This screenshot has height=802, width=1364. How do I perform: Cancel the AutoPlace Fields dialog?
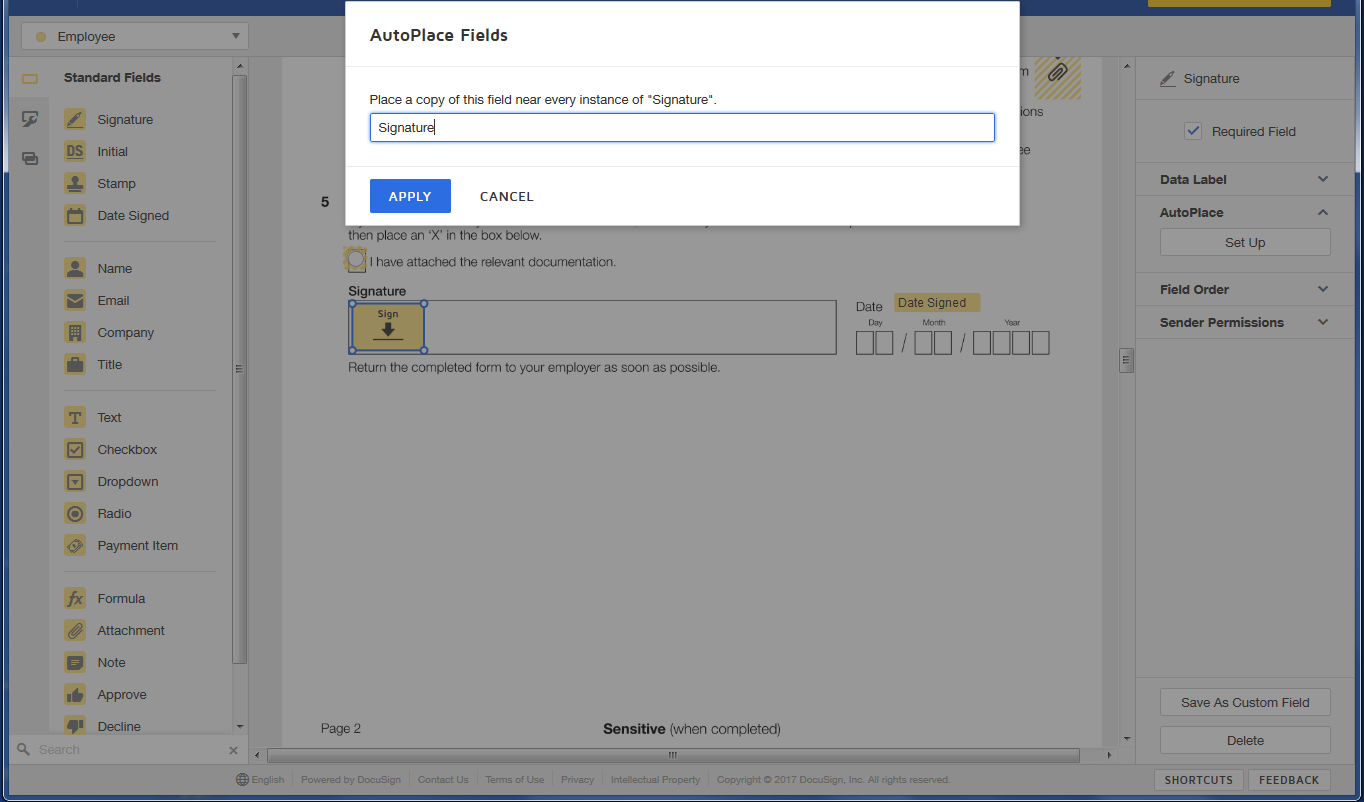point(506,196)
